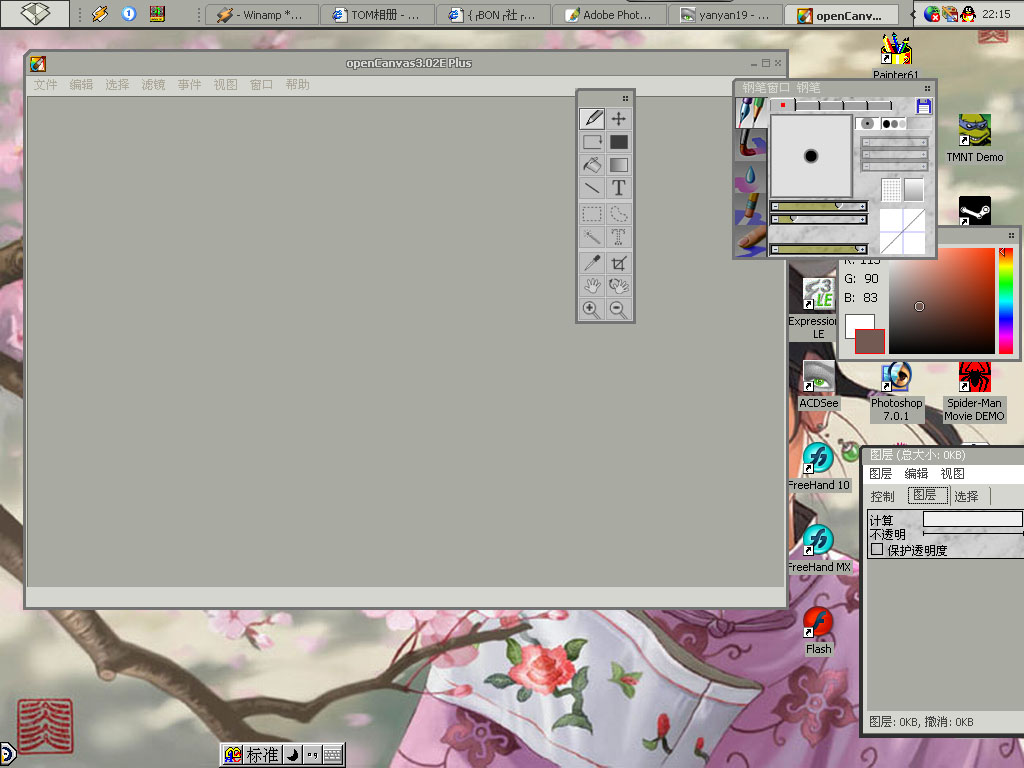Open the 视图 menu in layers panel

click(x=952, y=473)
